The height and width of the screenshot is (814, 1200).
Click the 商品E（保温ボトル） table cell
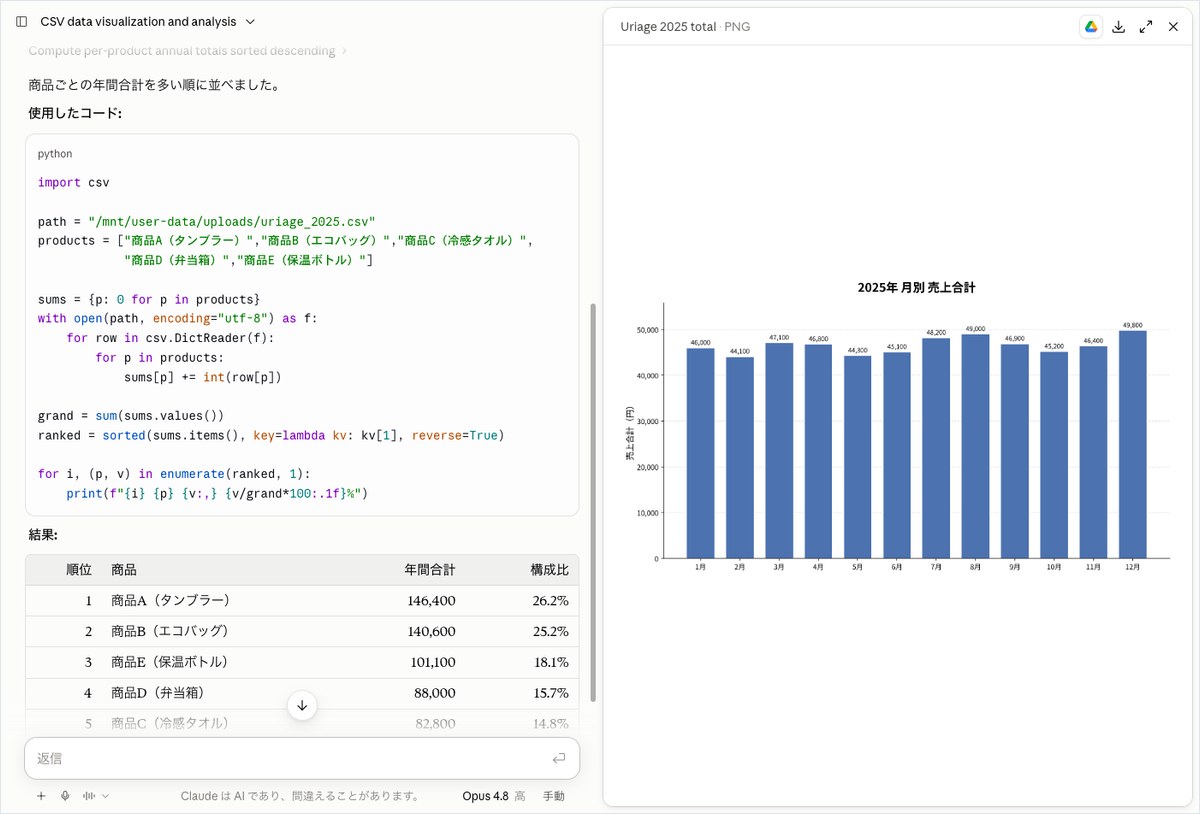pyautogui.click(x=171, y=662)
